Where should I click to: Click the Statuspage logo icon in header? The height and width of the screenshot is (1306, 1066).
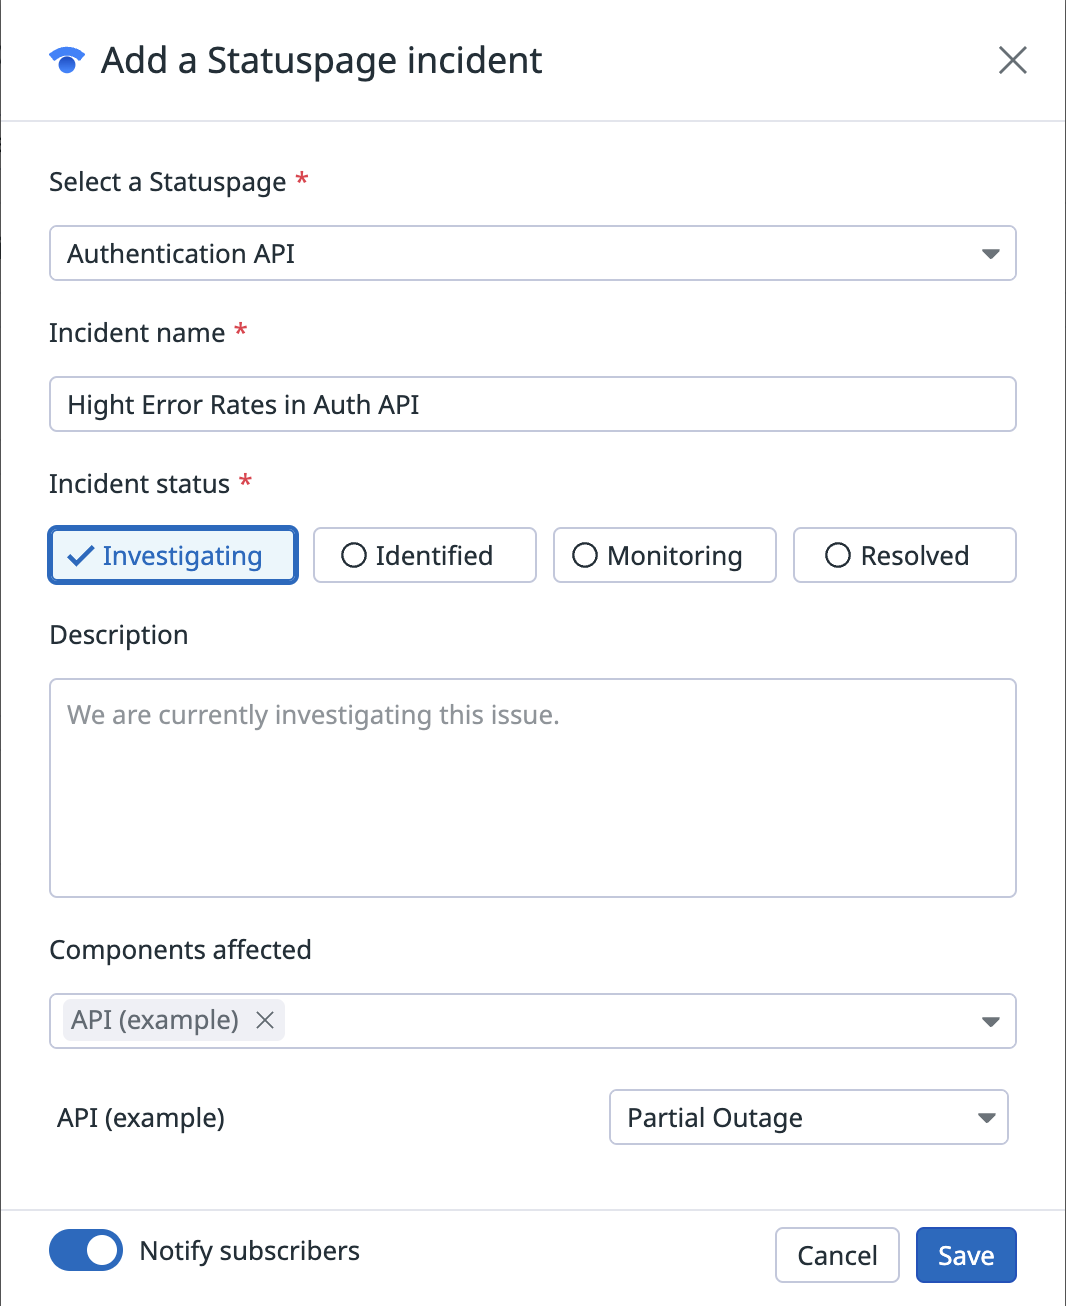tap(67, 61)
